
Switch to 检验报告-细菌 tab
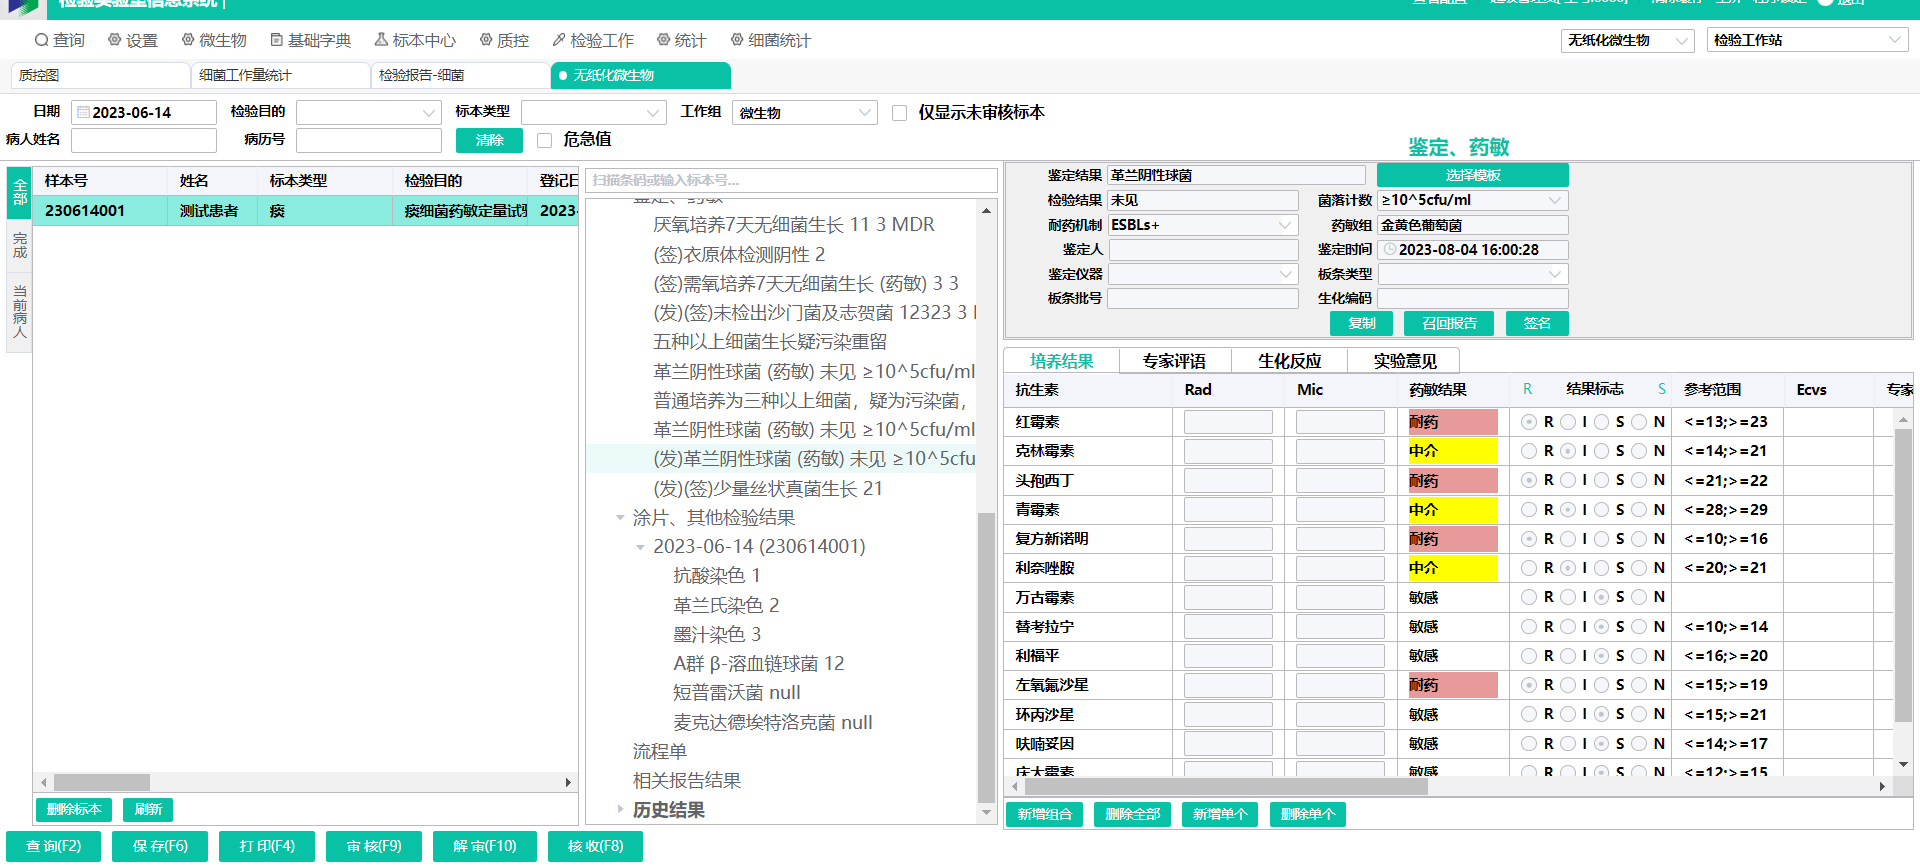pyautogui.click(x=460, y=76)
